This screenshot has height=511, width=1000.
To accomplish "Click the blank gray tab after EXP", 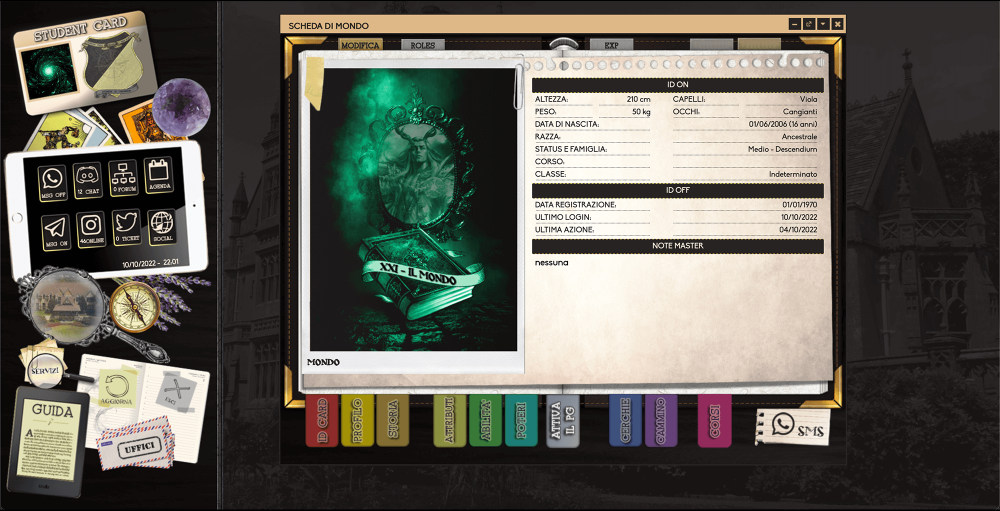I will click(712, 45).
